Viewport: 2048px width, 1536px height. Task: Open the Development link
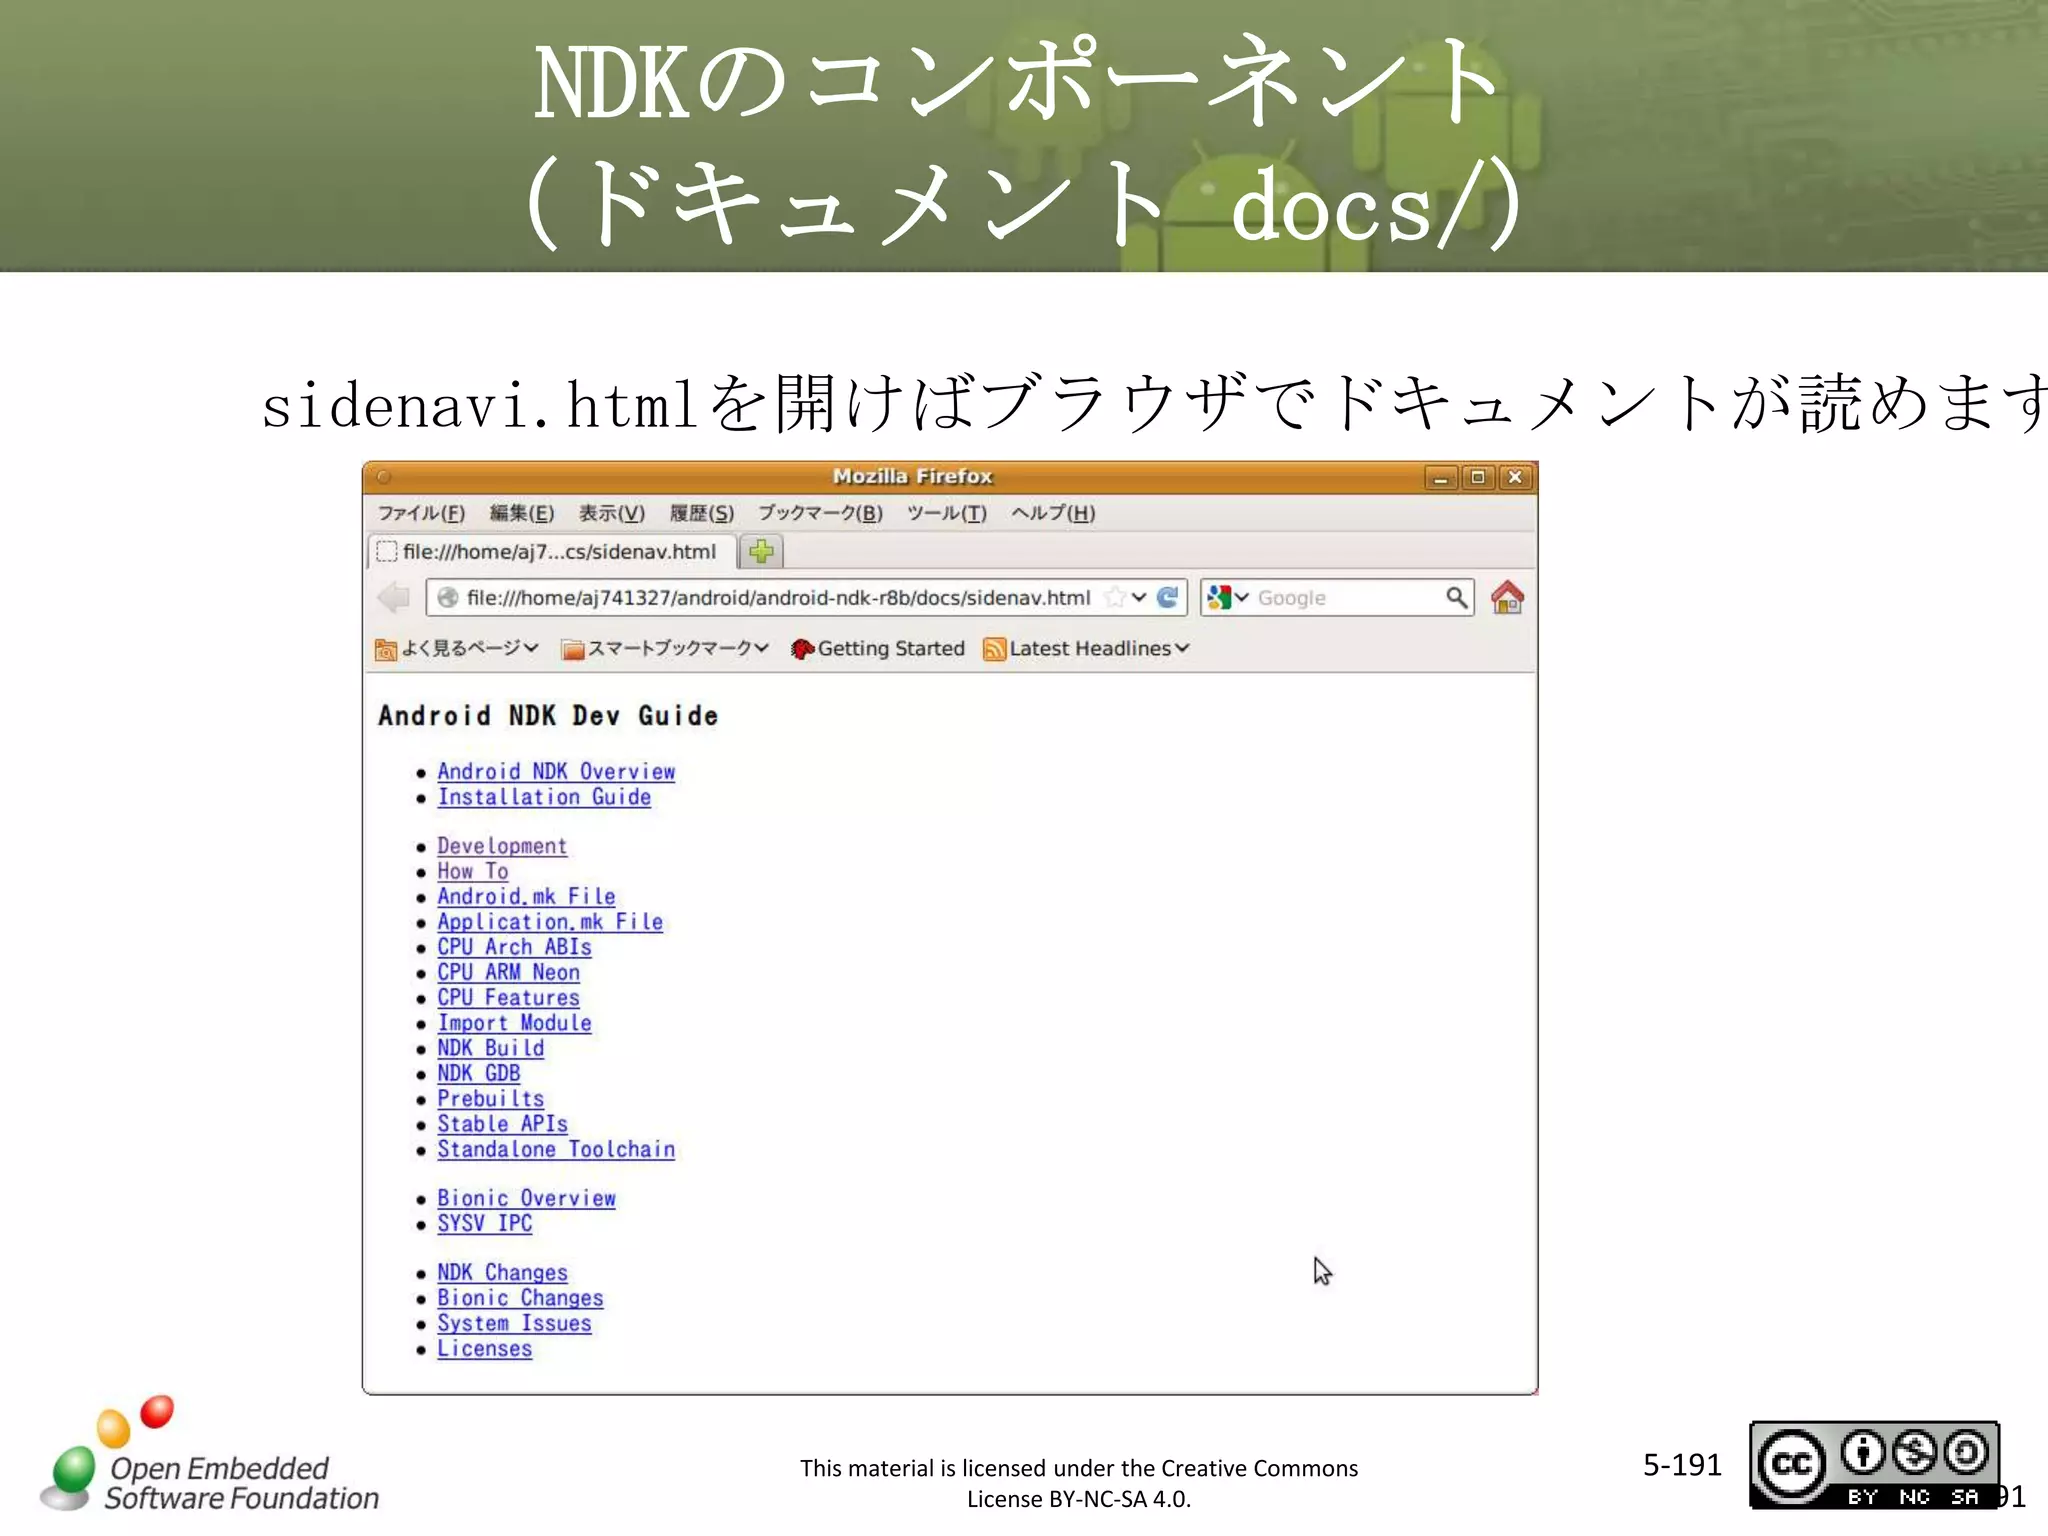coord(502,846)
